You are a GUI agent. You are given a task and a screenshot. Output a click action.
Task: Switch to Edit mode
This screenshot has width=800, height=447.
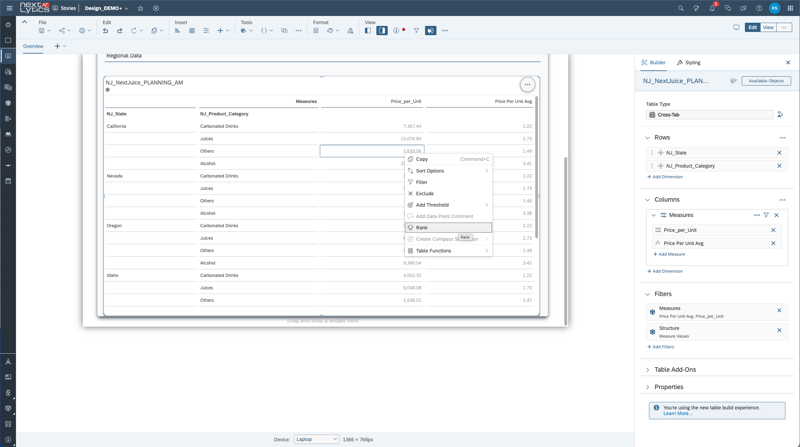[x=753, y=28]
